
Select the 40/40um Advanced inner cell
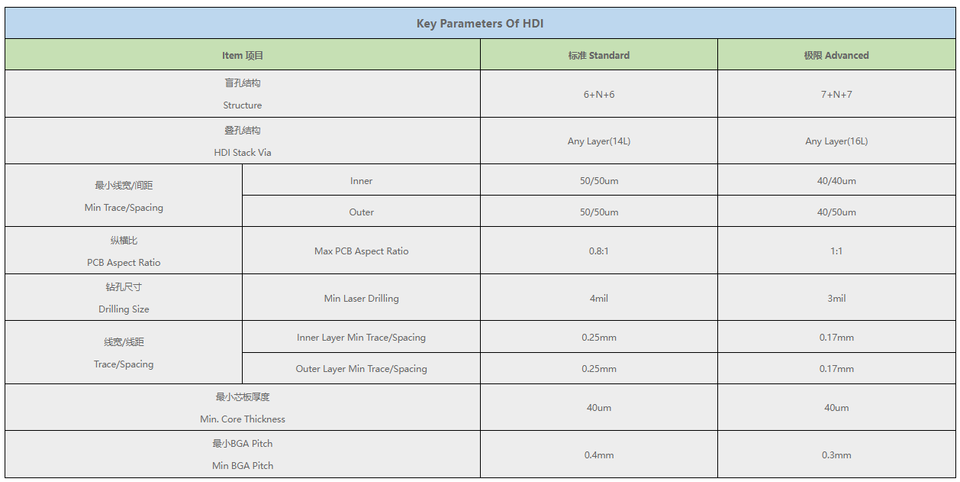pyautogui.click(x=836, y=181)
